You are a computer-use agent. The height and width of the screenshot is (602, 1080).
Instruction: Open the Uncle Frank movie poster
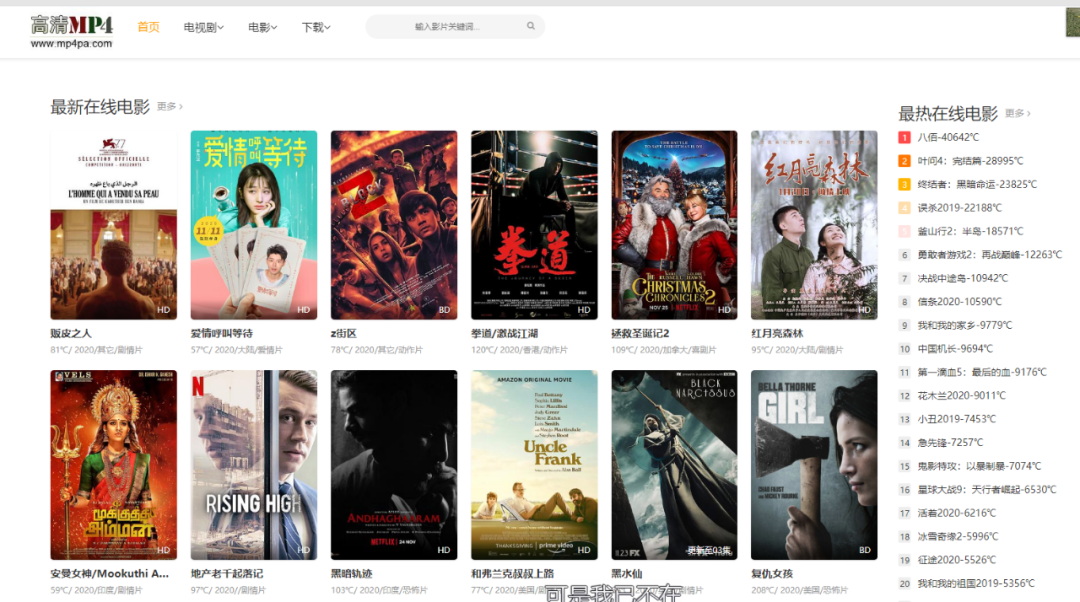click(534, 464)
